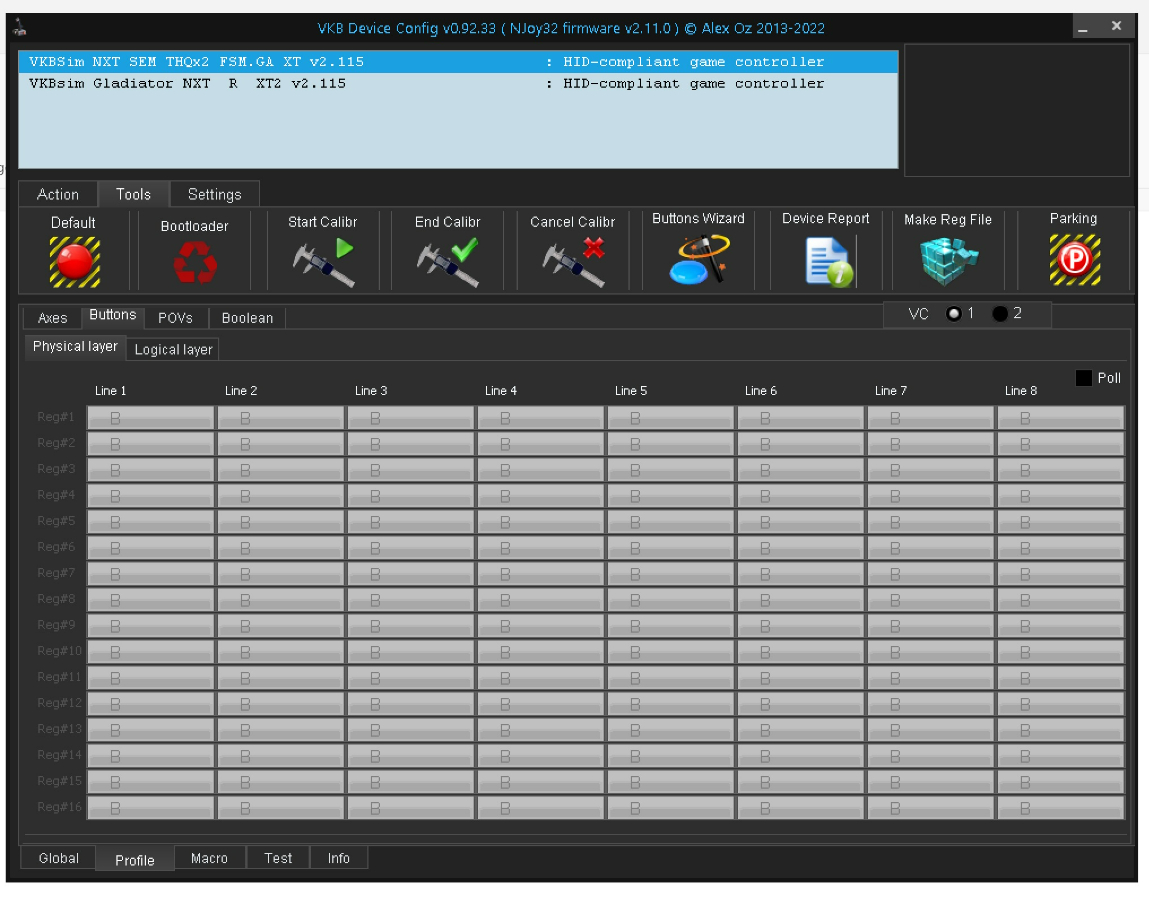Close the VKB Device Config window
The height and width of the screenshot is (900, 1149).
(x=1116, y=26)
